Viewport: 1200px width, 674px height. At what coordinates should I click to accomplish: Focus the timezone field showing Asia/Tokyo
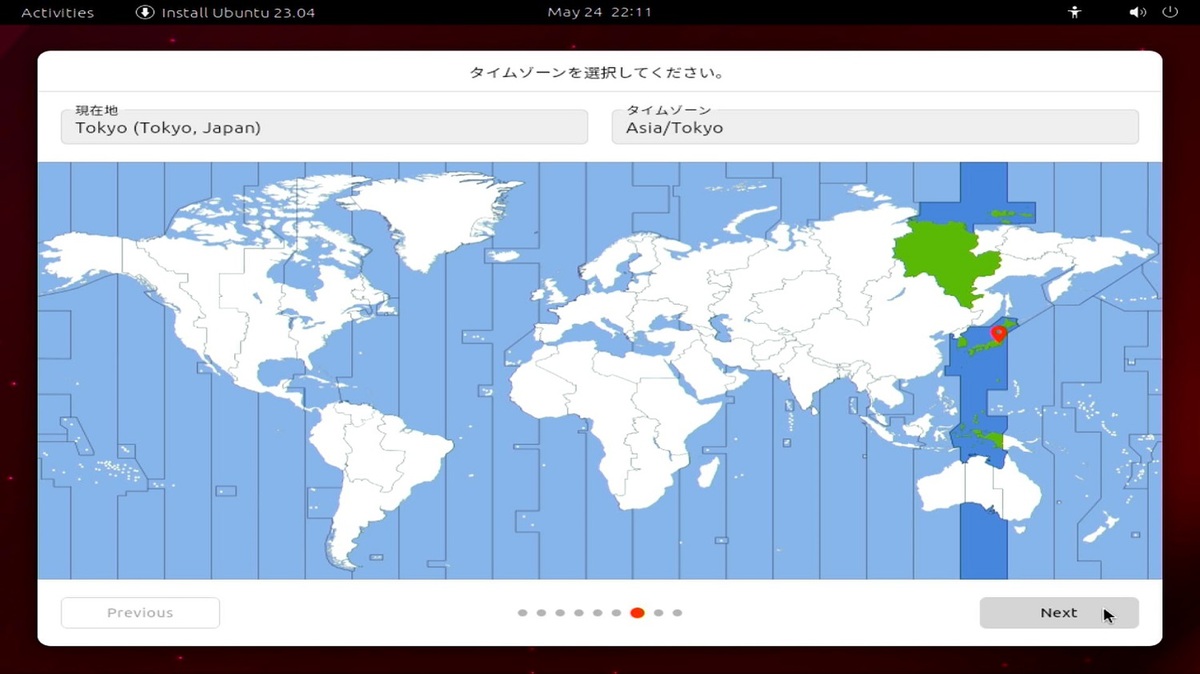point(875,127)
